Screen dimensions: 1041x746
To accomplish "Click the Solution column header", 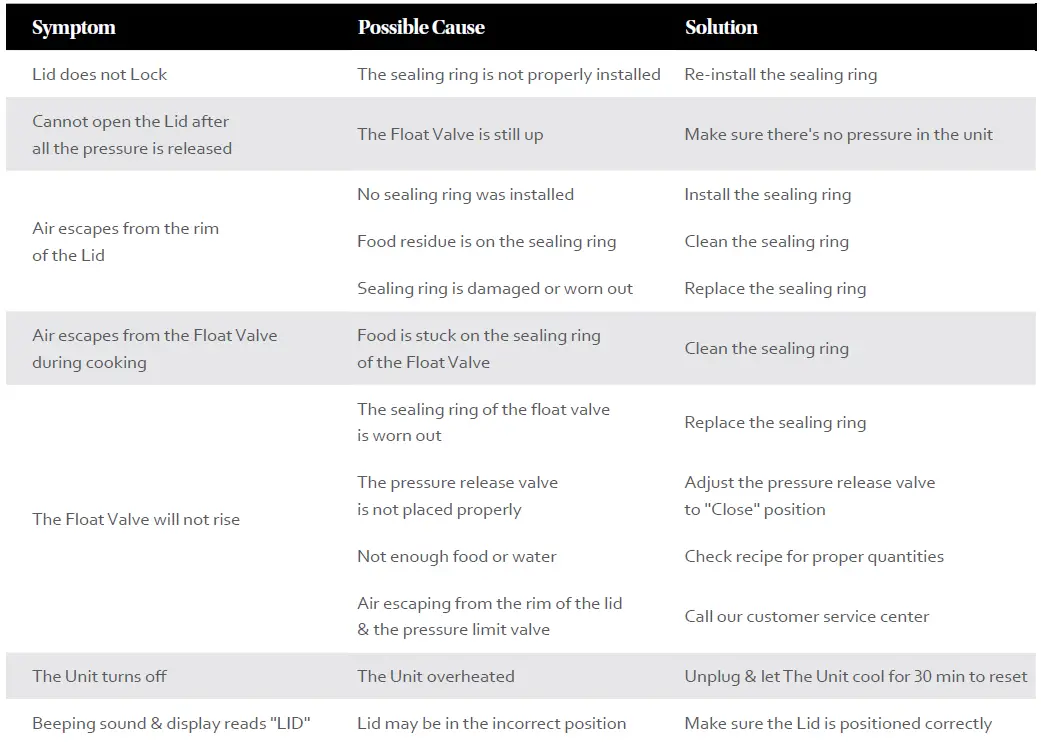I will [x=721, y=28].
